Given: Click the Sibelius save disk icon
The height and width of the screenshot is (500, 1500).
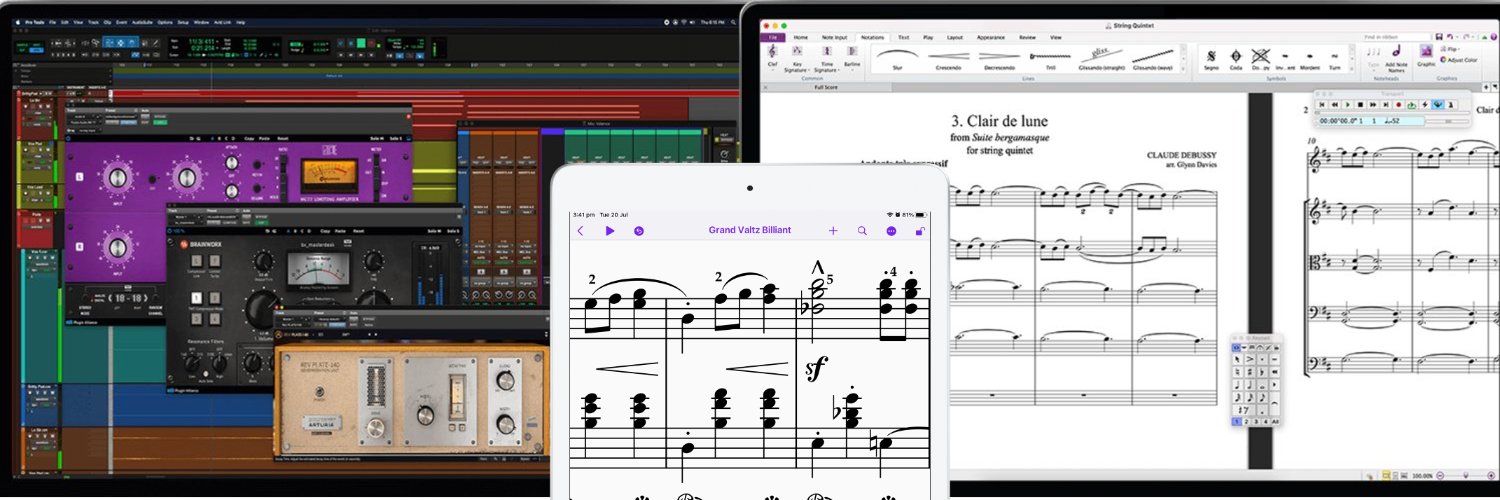Looking at the screenshot, I should (1439, 37).
